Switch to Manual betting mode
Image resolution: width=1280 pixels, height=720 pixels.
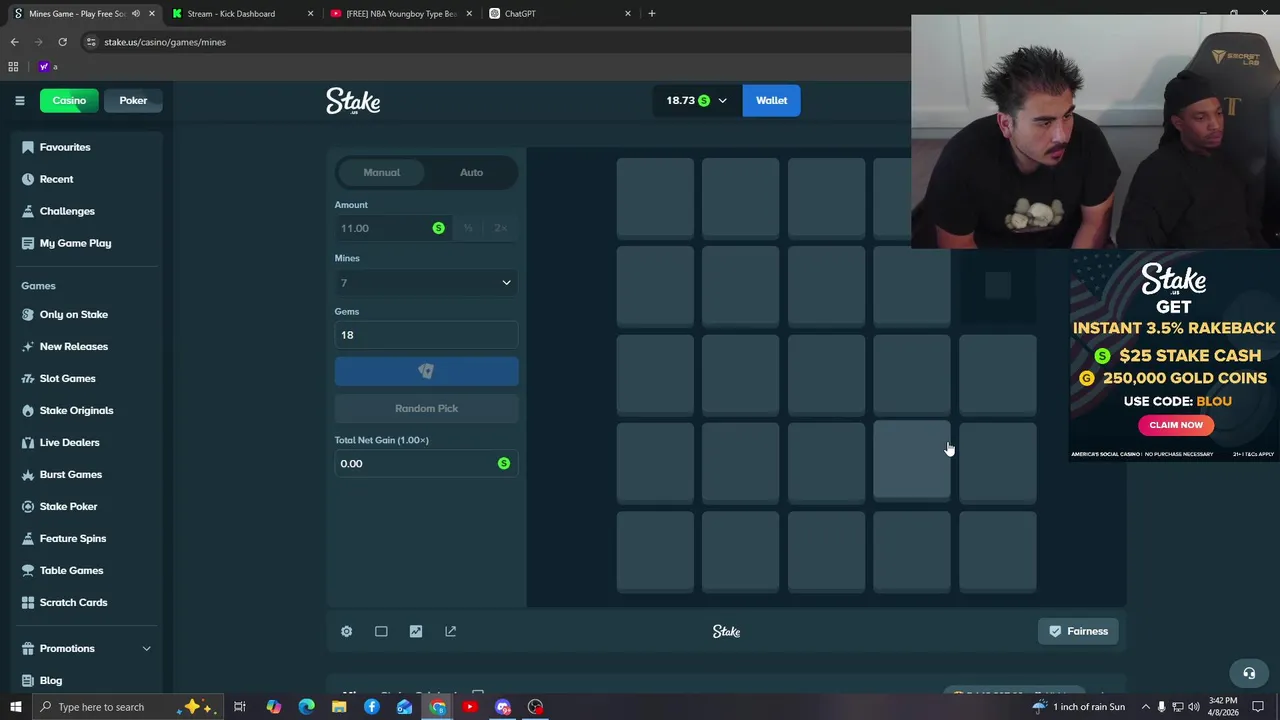381,172
